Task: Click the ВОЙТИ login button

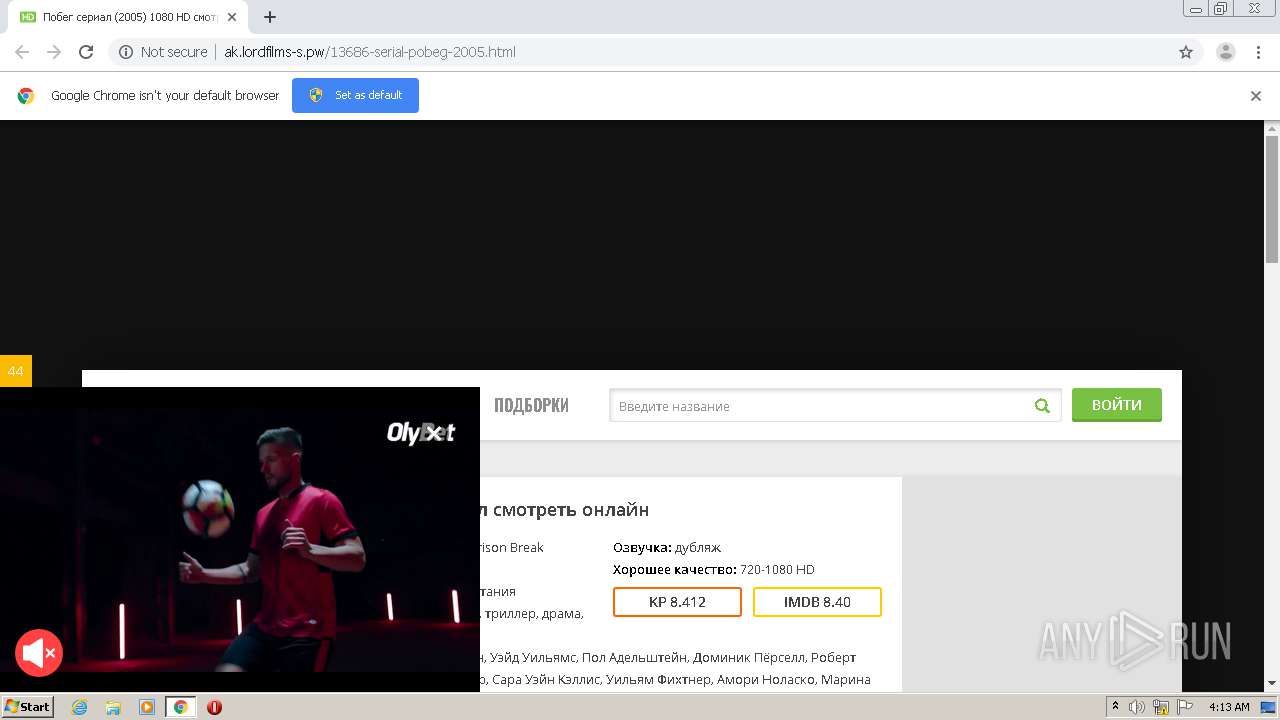Action: [x=1117, y=405]
